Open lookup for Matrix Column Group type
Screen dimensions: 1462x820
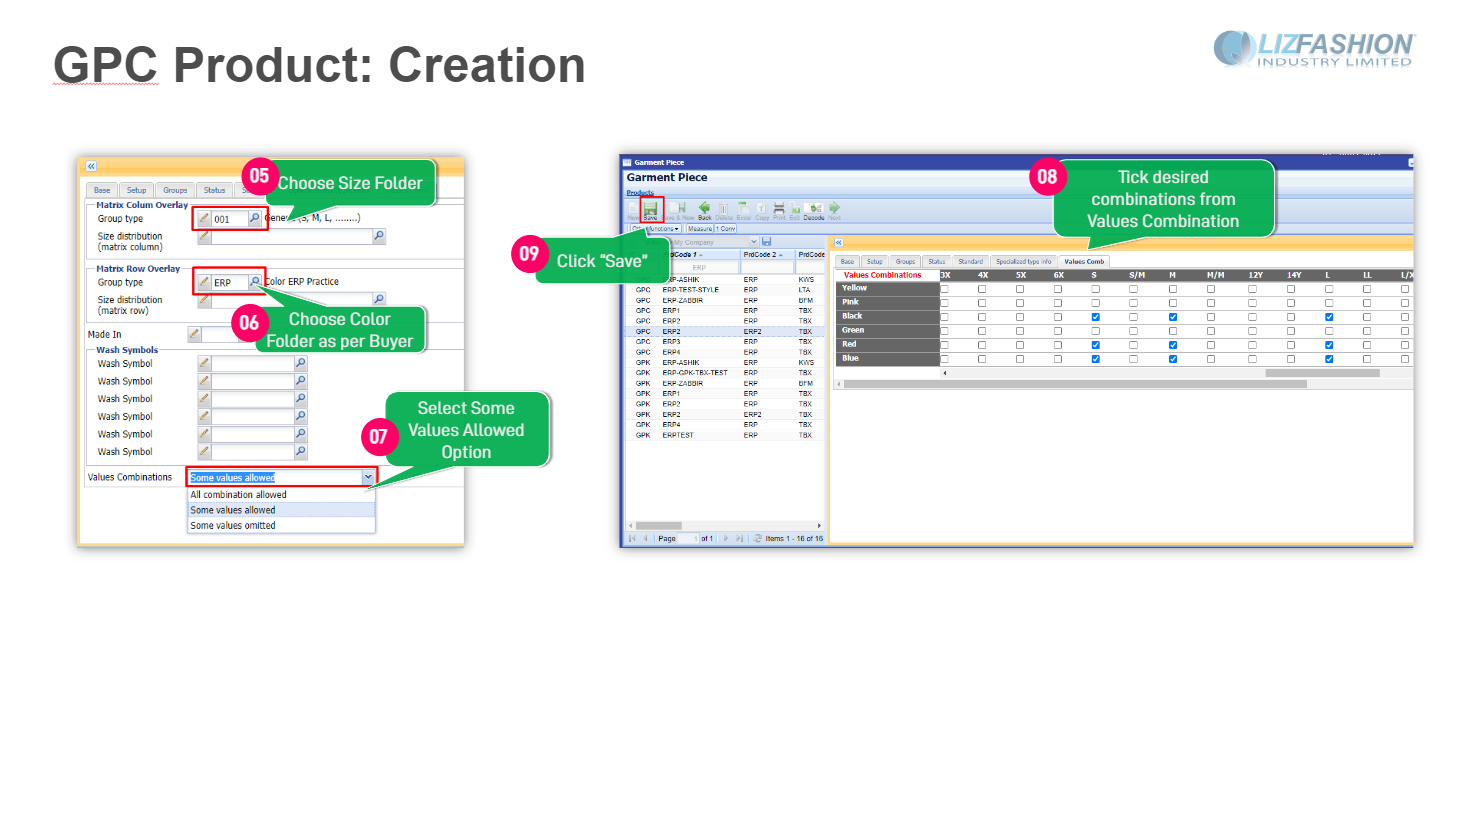click(255, 218)
